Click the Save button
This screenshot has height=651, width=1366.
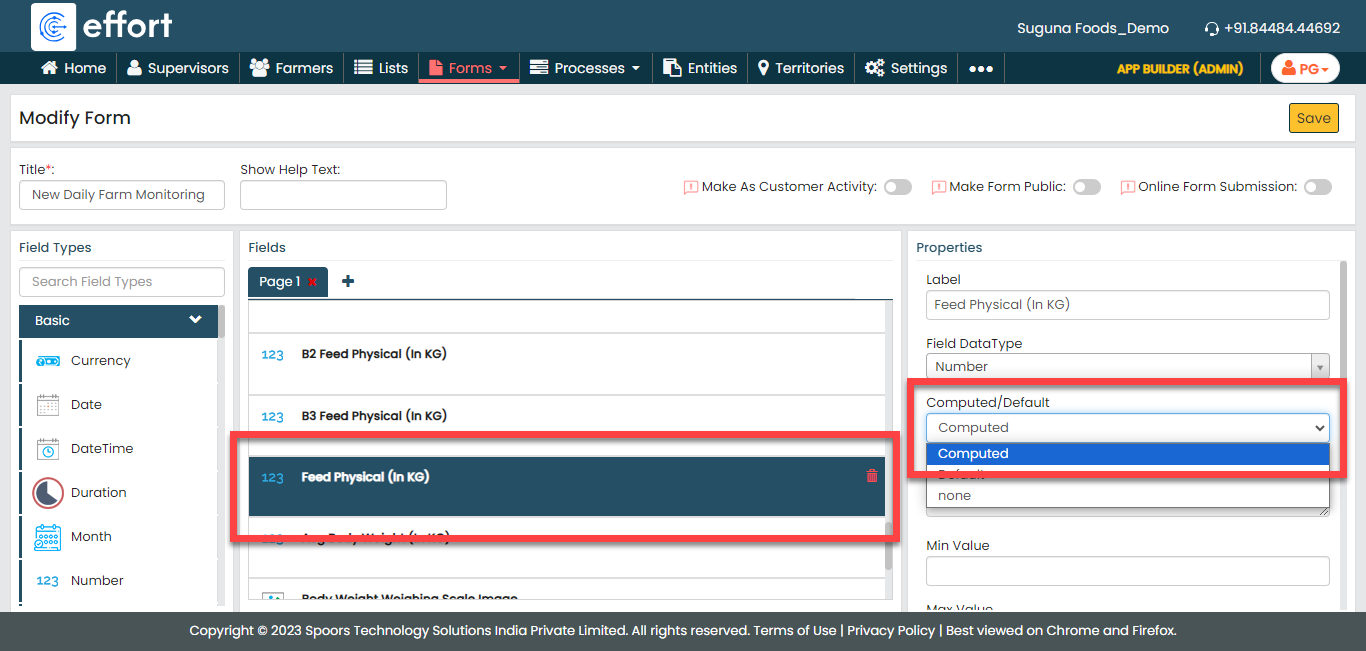1313,118
